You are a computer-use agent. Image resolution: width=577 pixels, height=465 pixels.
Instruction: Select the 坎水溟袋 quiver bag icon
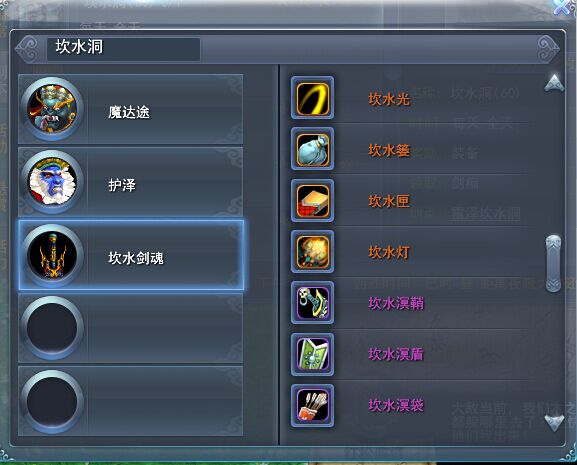click(312, 405)
